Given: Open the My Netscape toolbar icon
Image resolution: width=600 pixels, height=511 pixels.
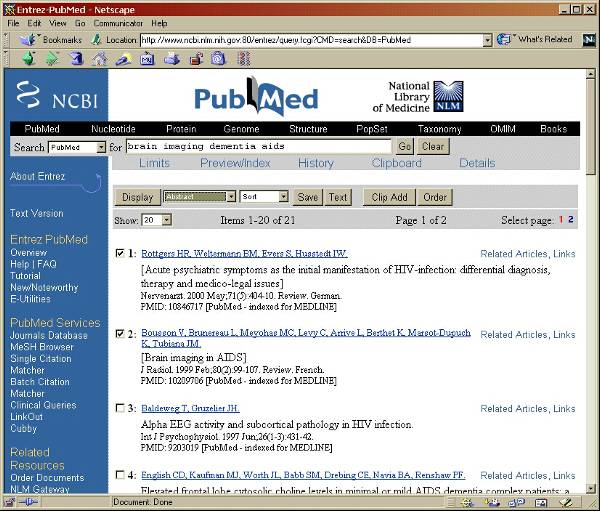Looking at the screenshot, I should tap(147, 59).
